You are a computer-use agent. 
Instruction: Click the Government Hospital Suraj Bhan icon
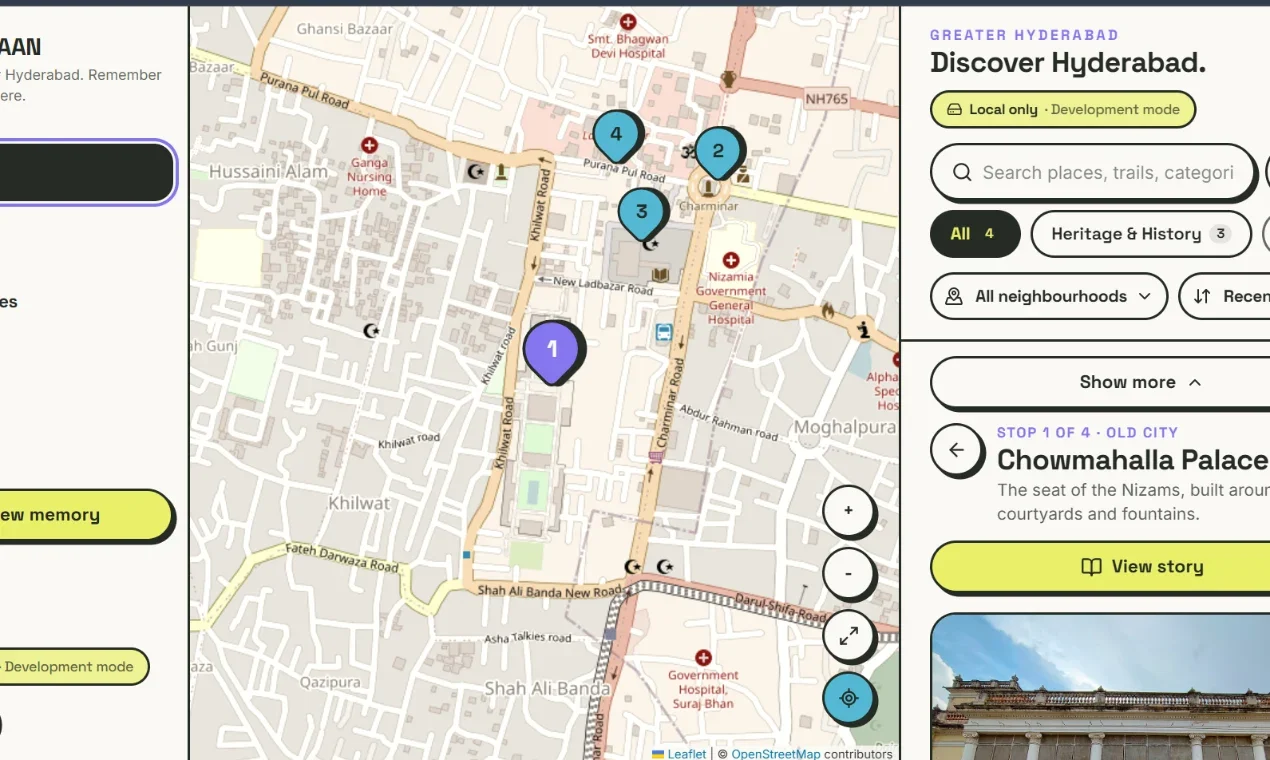tap(704, 657)
